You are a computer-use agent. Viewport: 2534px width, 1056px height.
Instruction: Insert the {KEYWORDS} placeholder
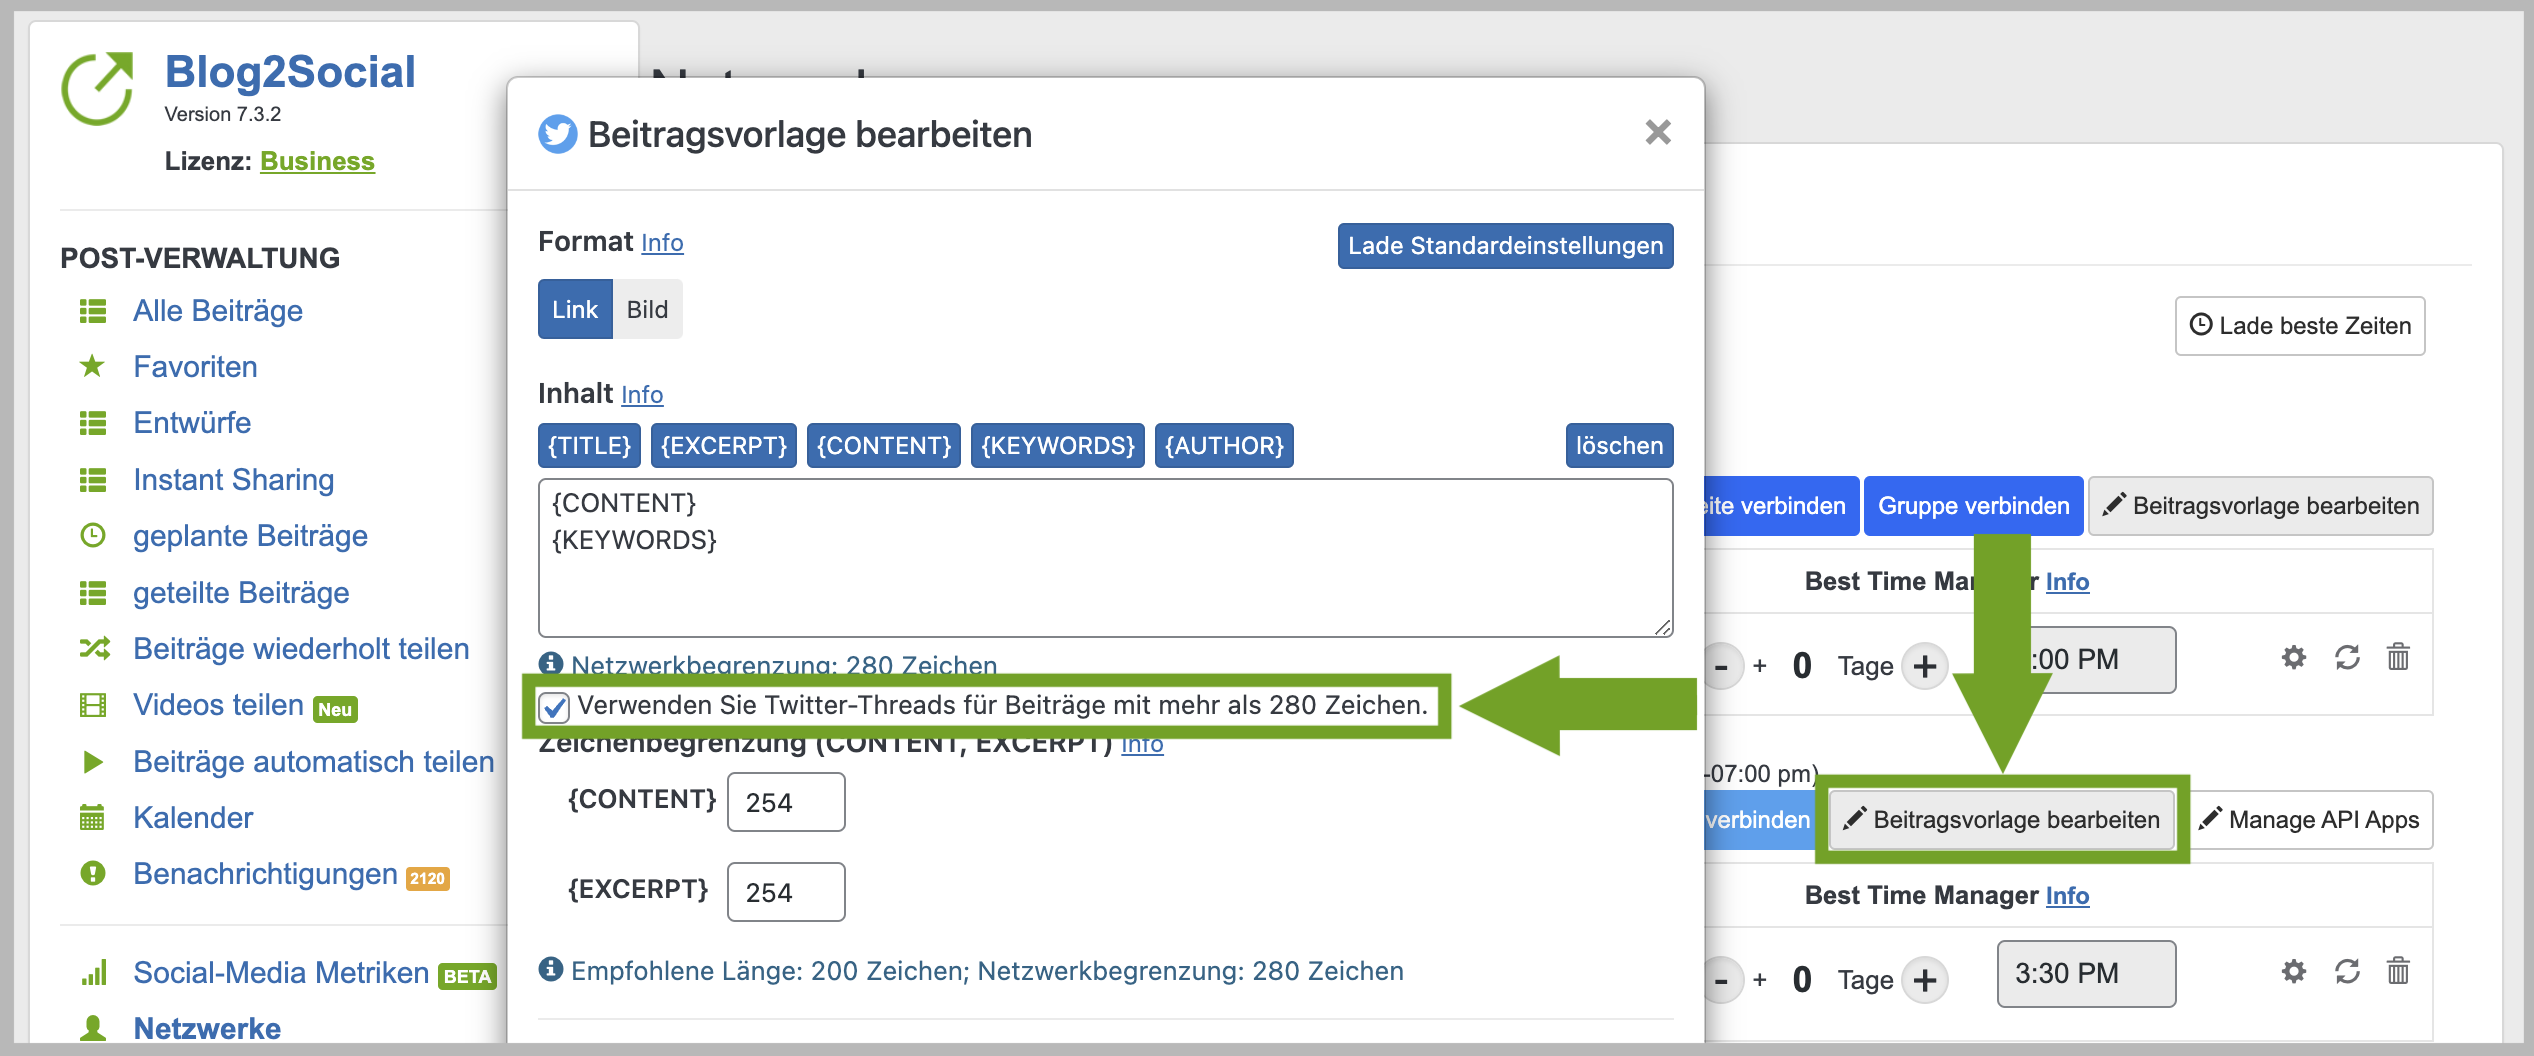click(1058, 446)
